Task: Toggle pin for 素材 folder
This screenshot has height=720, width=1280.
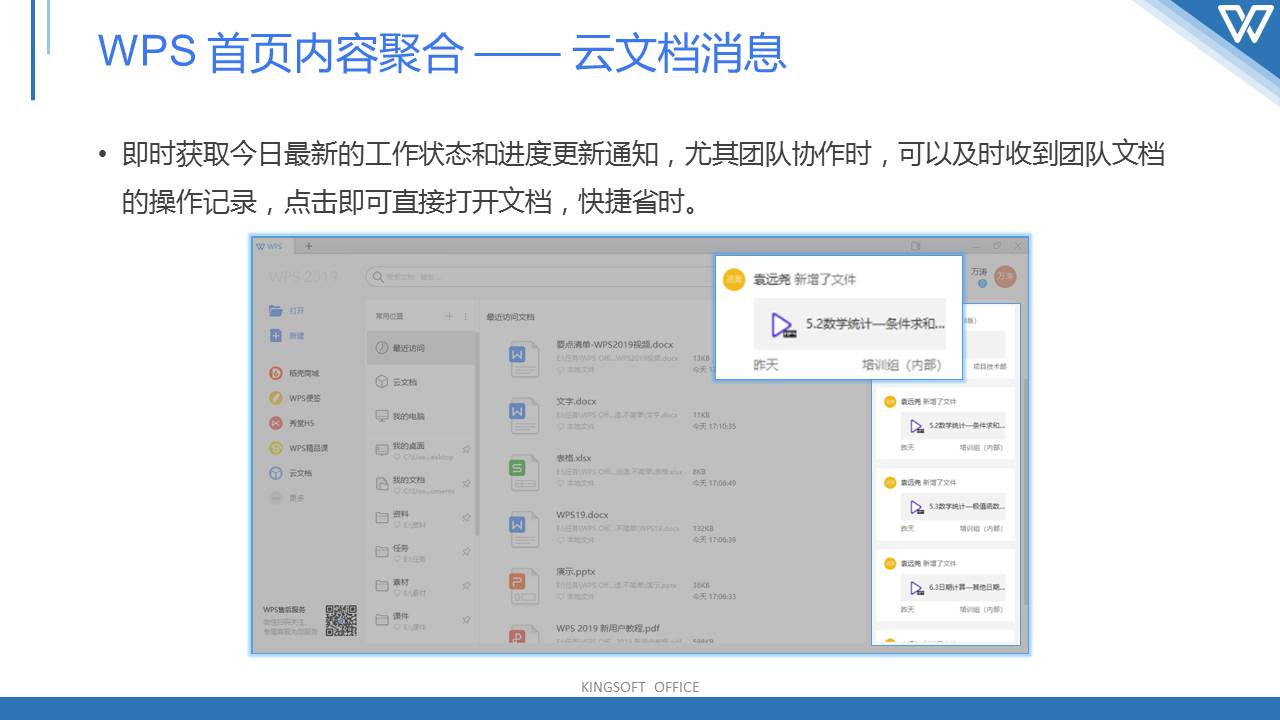Action: click(x=466, y=586)
